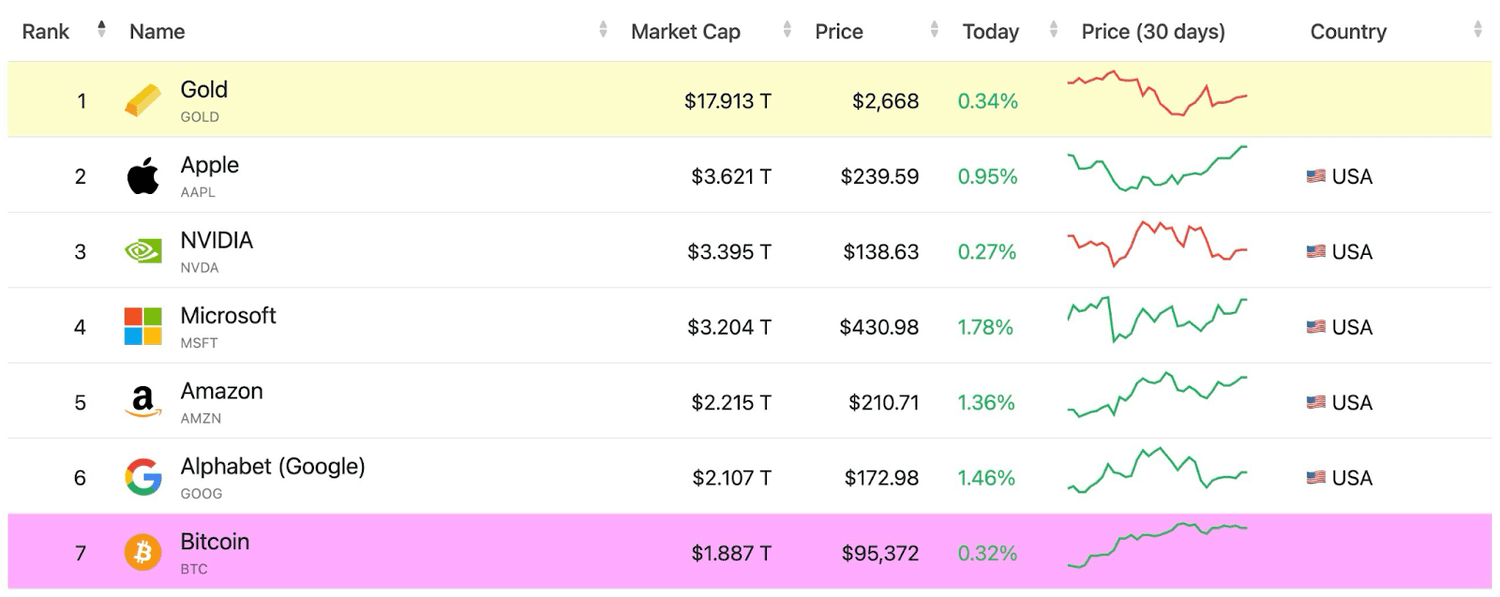Click the Google logo icon

click(x=143, y=477)
